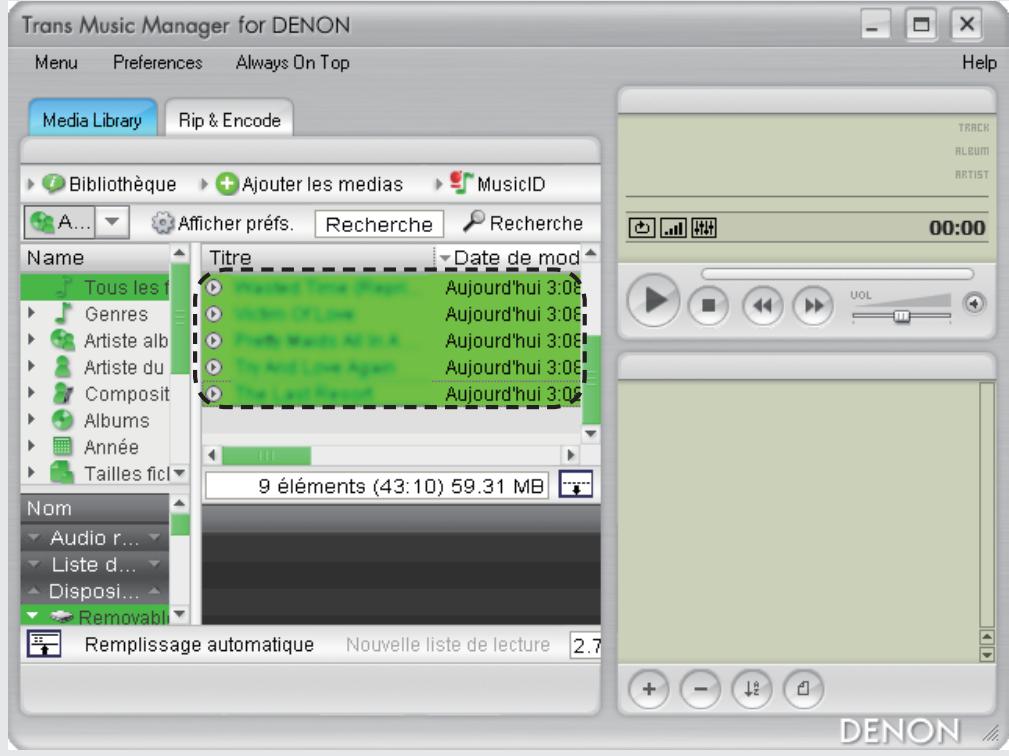Toggle the repeat mode icon in player display
The height and width of the screenshot is (756, 1009).
642,228
